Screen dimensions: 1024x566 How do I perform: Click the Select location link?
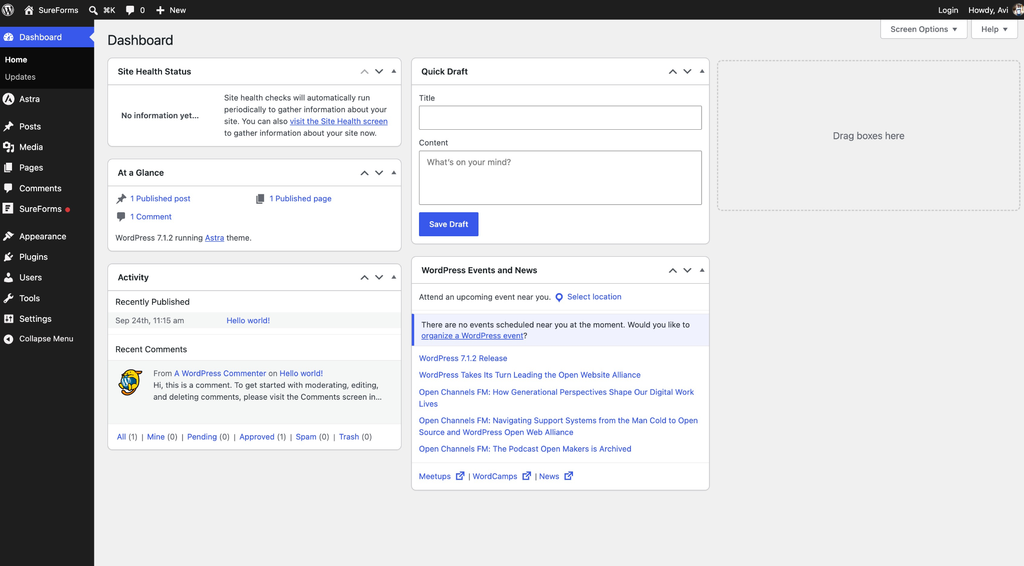594,297
